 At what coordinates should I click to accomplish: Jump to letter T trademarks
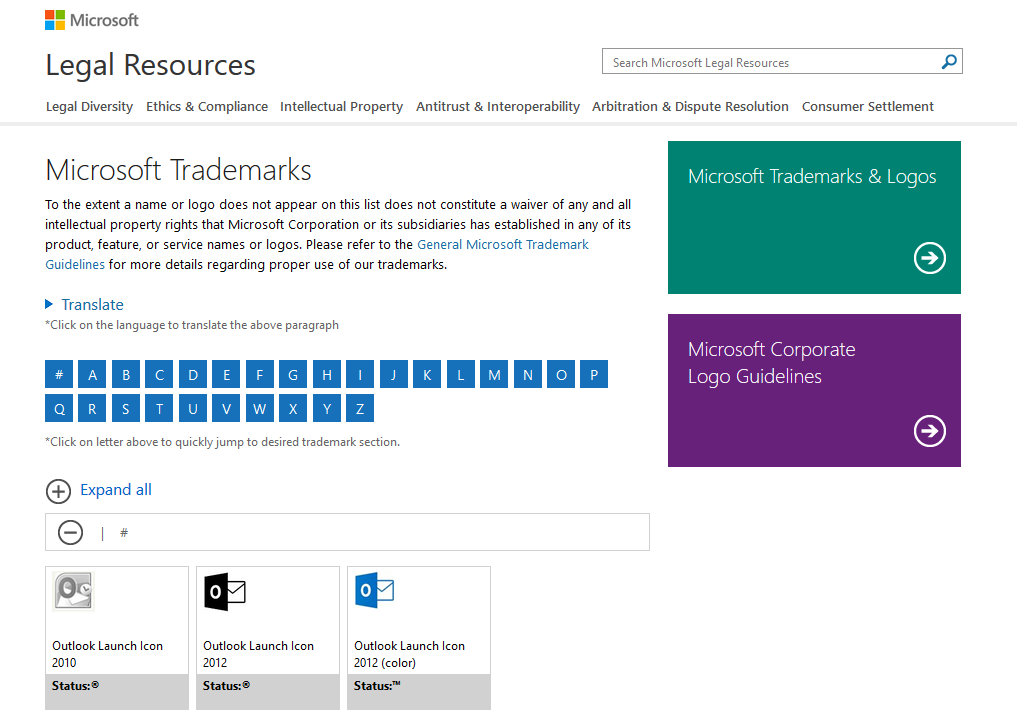(160, 408)
